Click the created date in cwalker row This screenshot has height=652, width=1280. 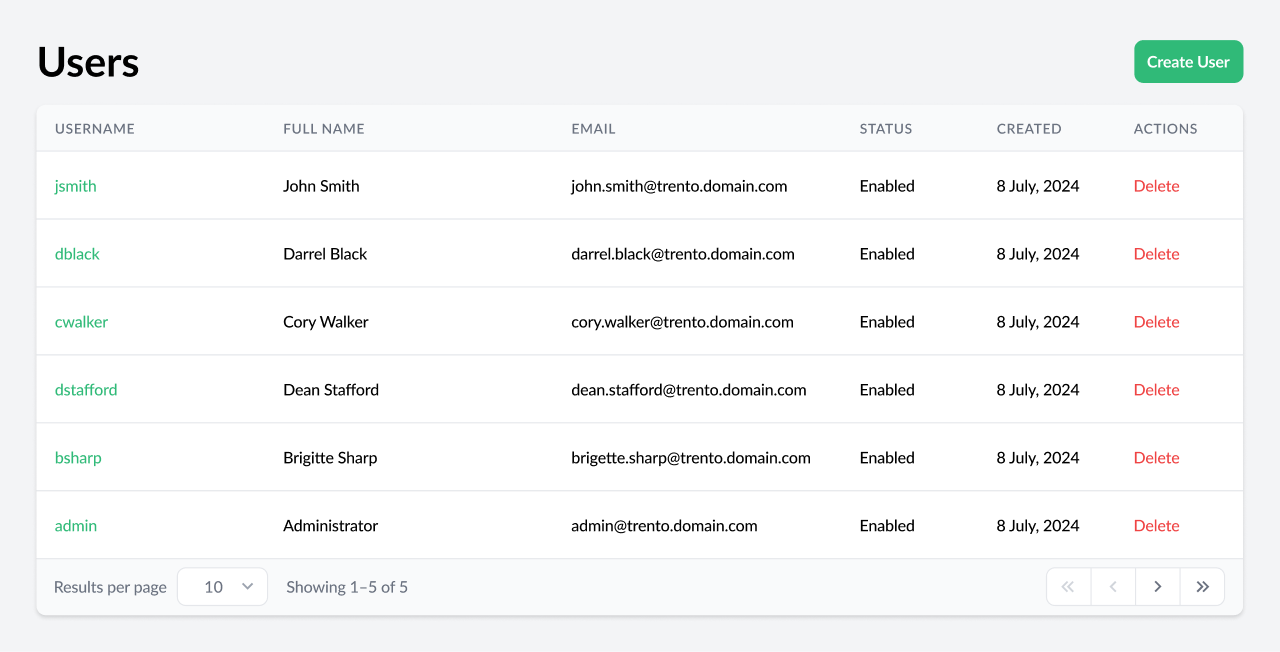pyautogui.click(x=1038, y=322)
